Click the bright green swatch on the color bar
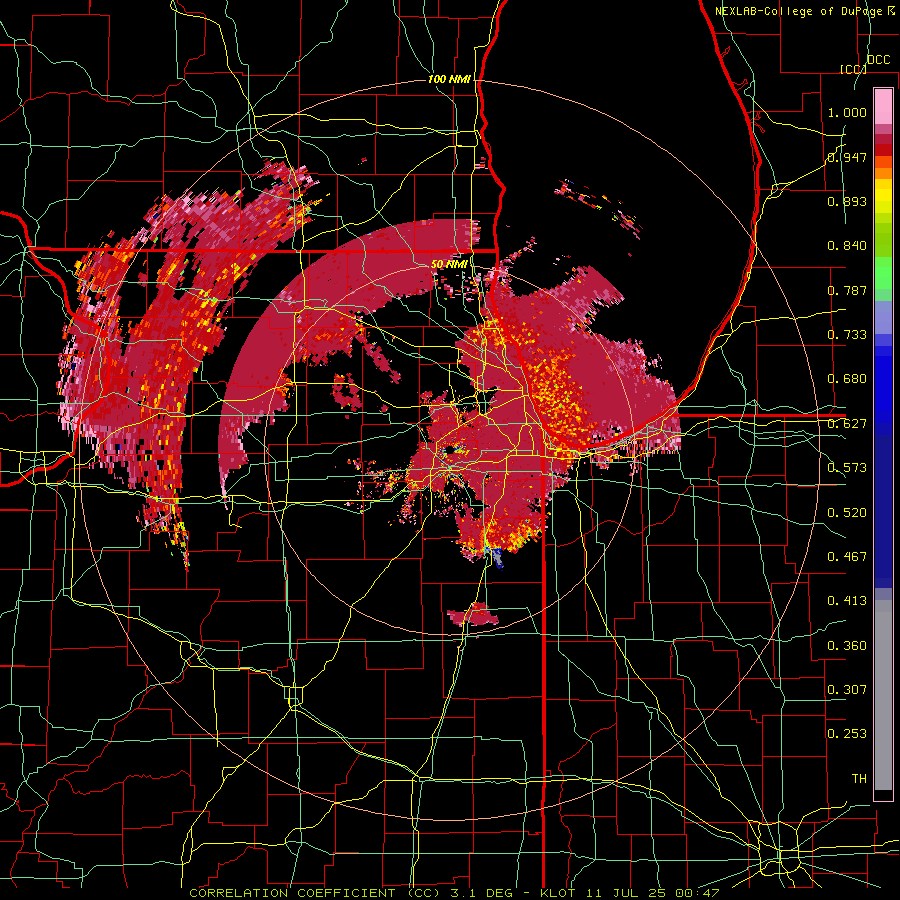The height and width of the screenshot is (900, 900). [x=883, y=273]
